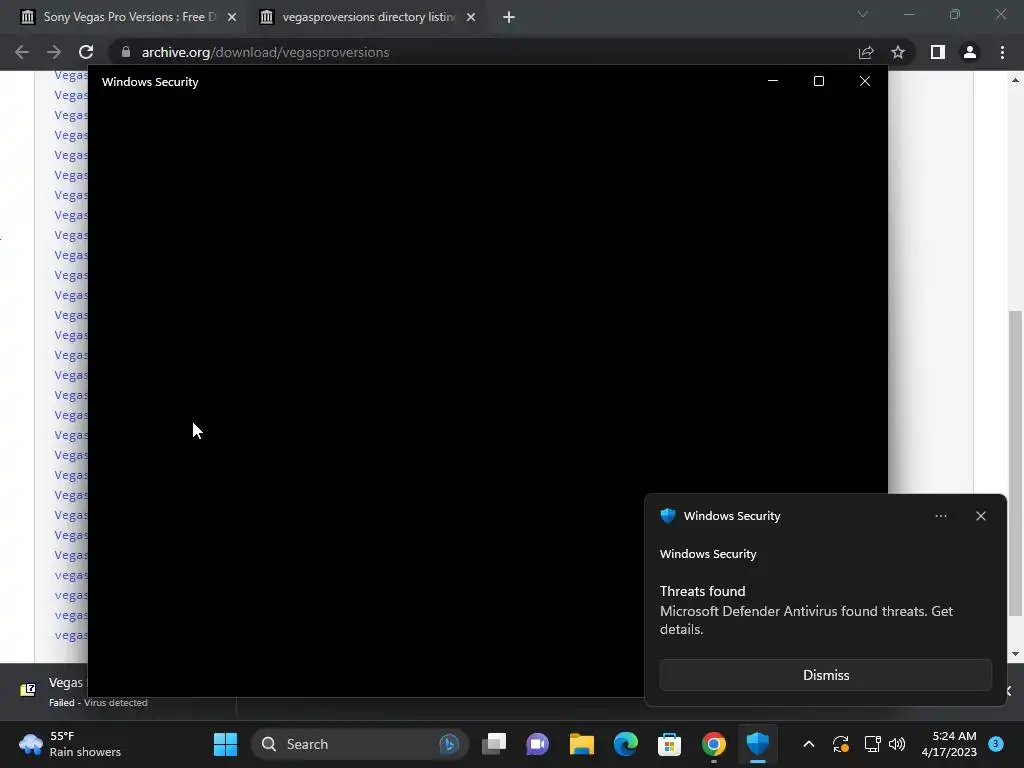This screenshot has height=768, width=1024.
Task: Open the Windows Start menu
Action: coord(225,744)
